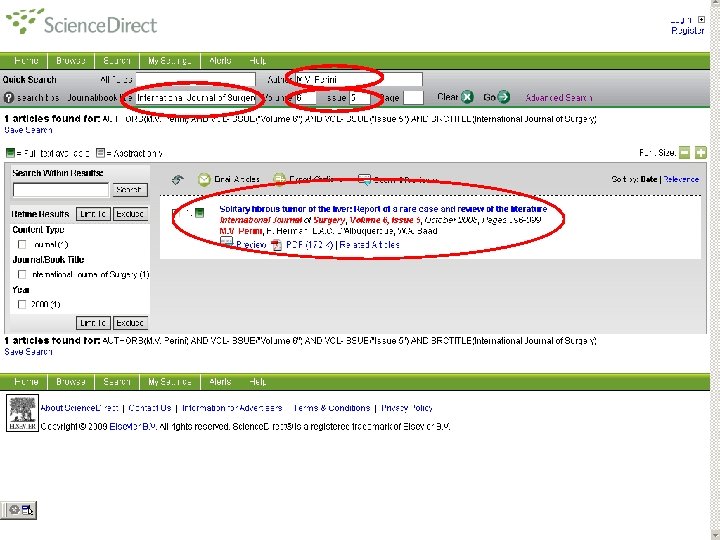Viewport: 720px width, 540px height.
Task: Open About ScienceDirect footer link
Action: pos(79,408)
